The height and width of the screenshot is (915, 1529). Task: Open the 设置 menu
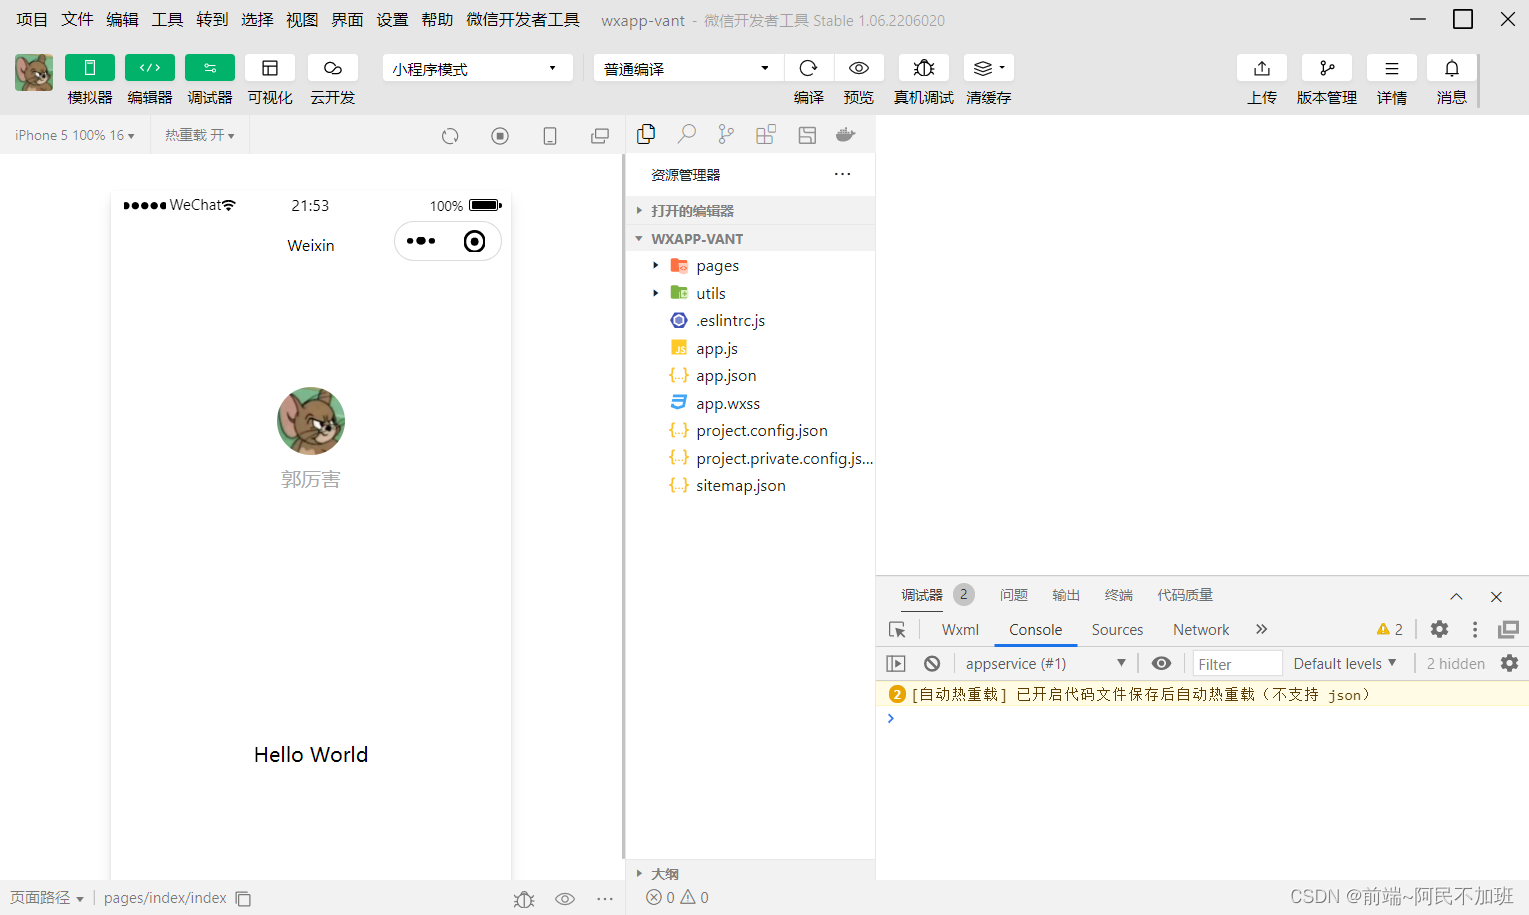coord(392,20)
